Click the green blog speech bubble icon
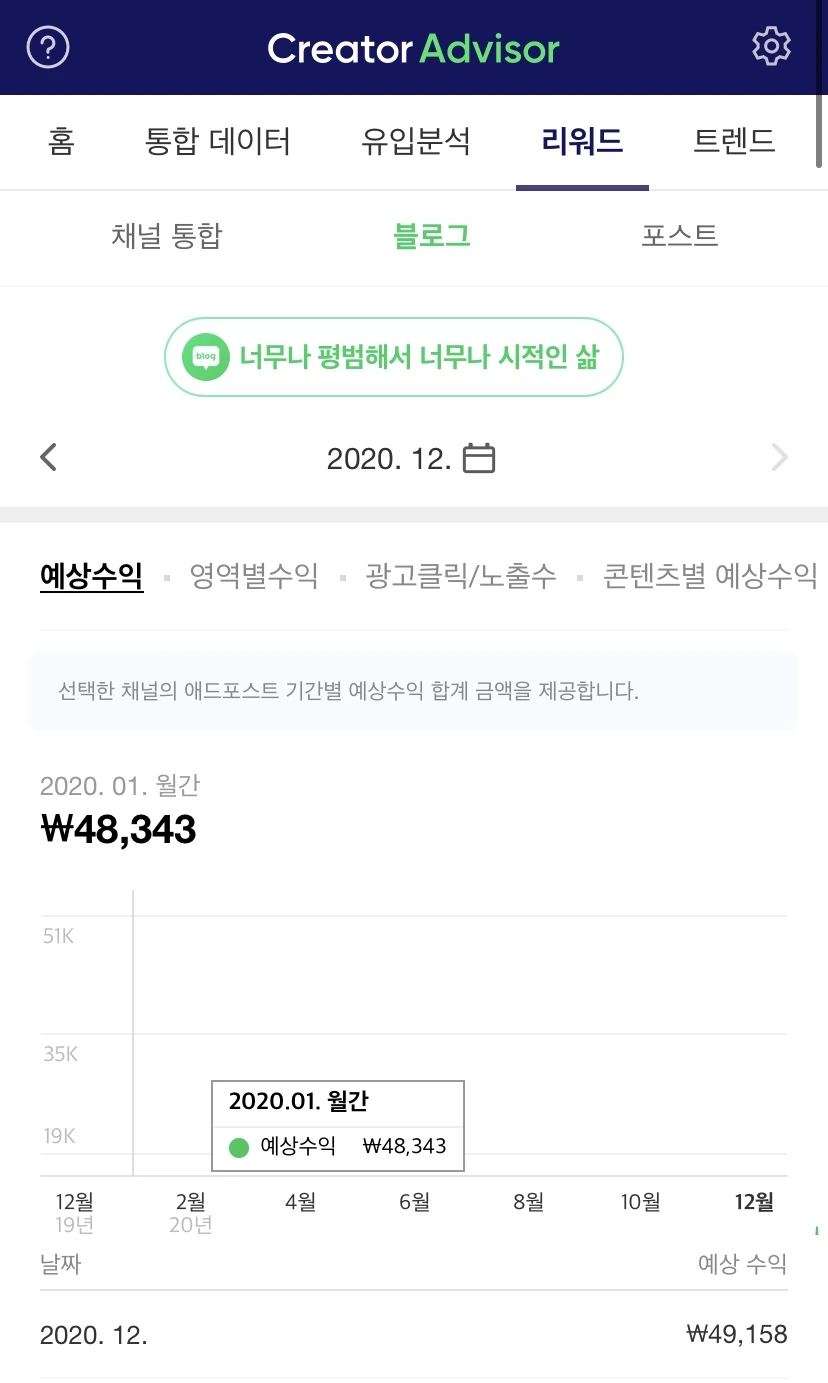The image size is (828, 1383). (x=206, y=356)
